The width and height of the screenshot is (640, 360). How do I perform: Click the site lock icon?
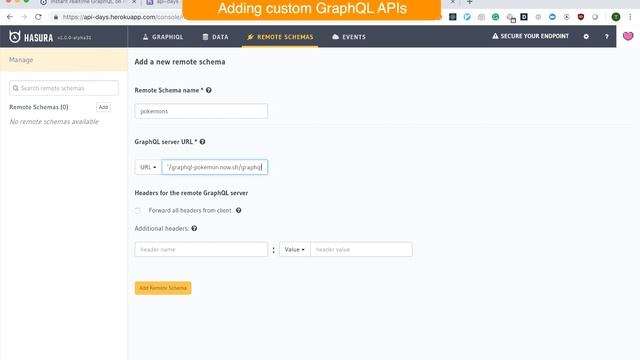(x=56, y=17)
